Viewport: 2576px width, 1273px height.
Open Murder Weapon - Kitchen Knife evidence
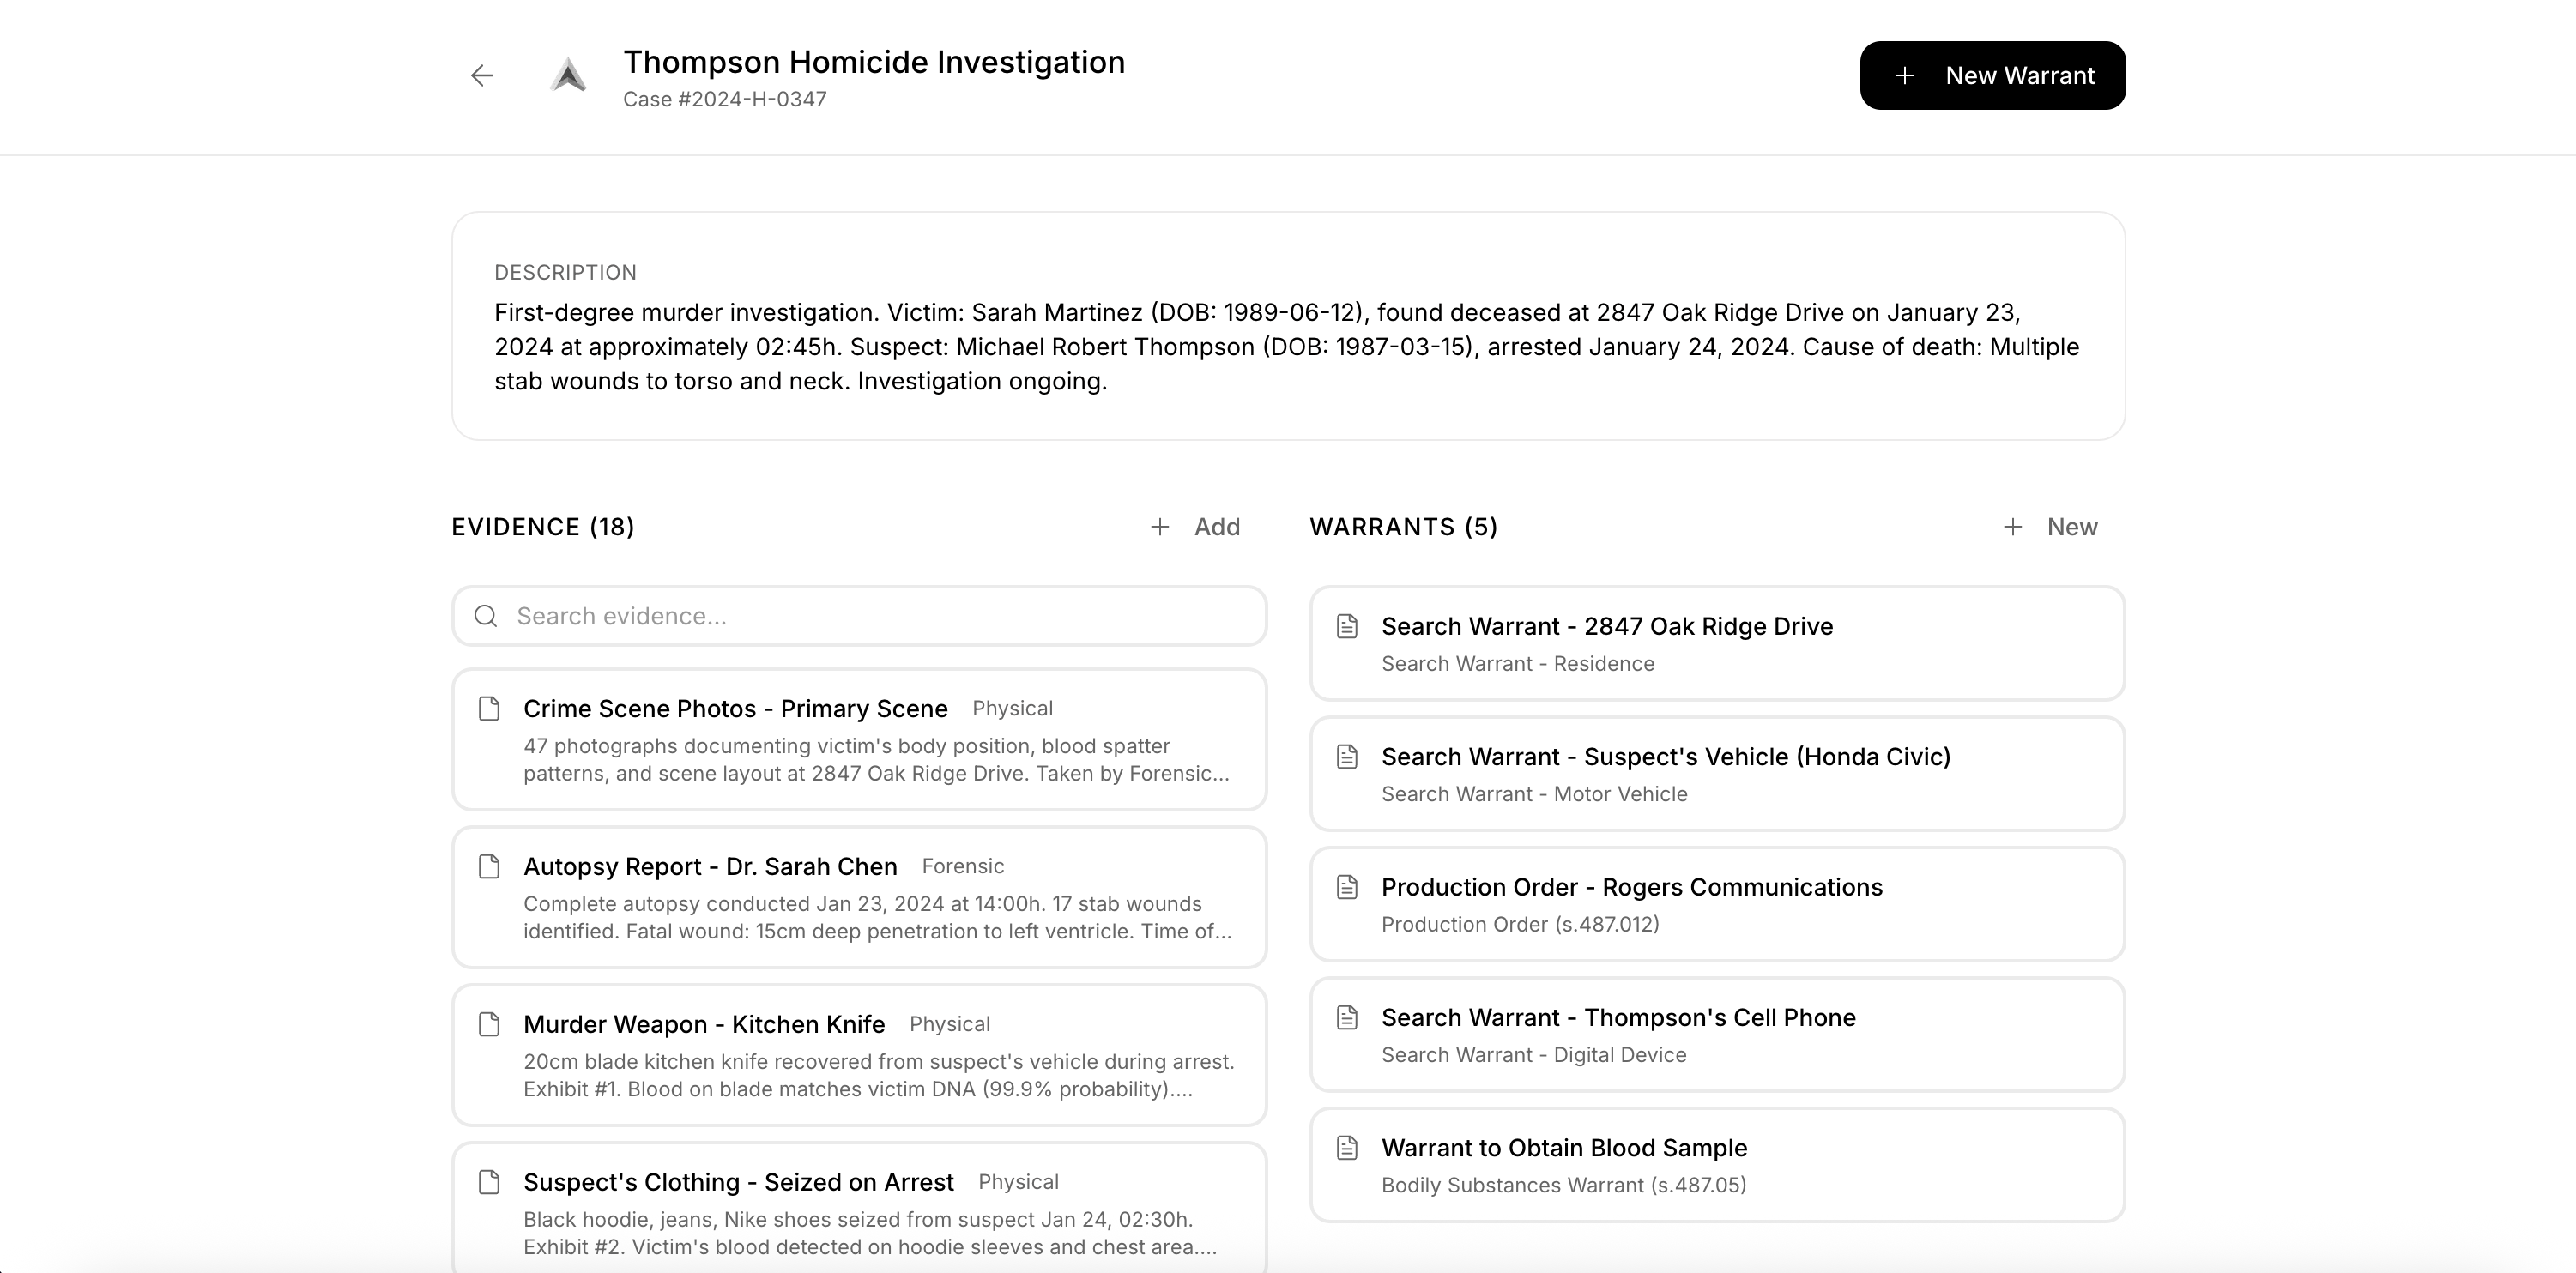(704, 1024)
